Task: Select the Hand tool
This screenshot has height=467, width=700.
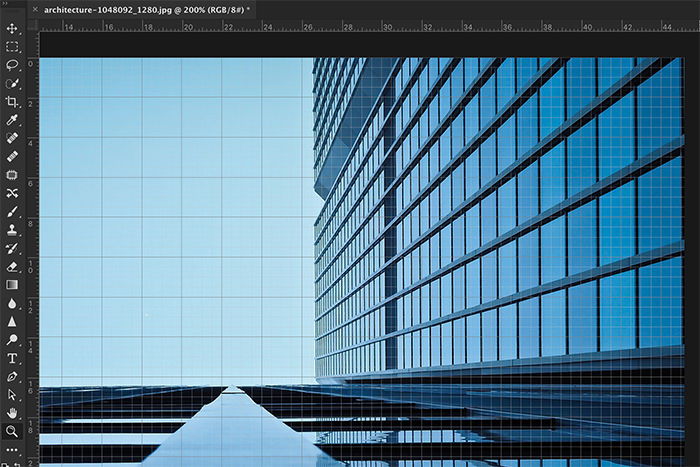Action: click(12, 413)
